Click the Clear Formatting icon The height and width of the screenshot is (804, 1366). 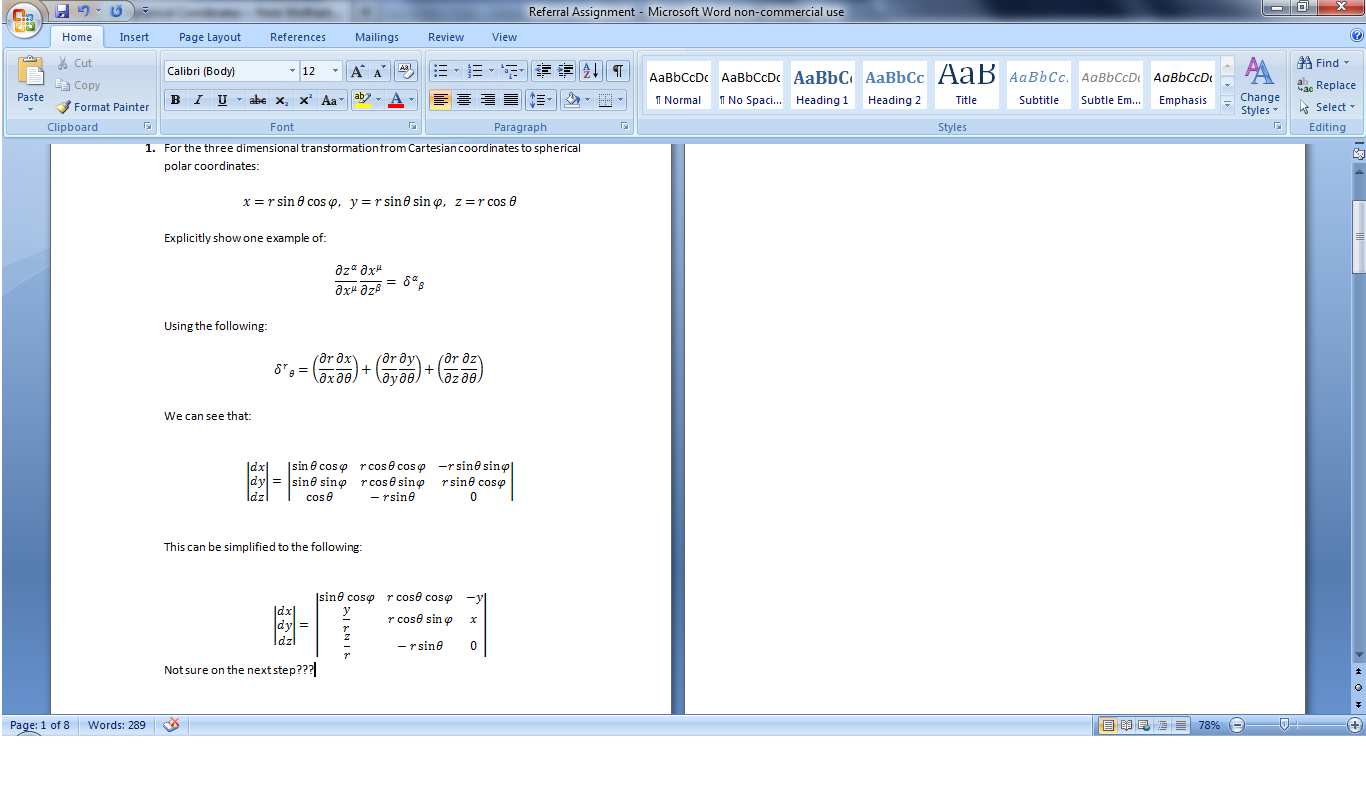[405, 71]
